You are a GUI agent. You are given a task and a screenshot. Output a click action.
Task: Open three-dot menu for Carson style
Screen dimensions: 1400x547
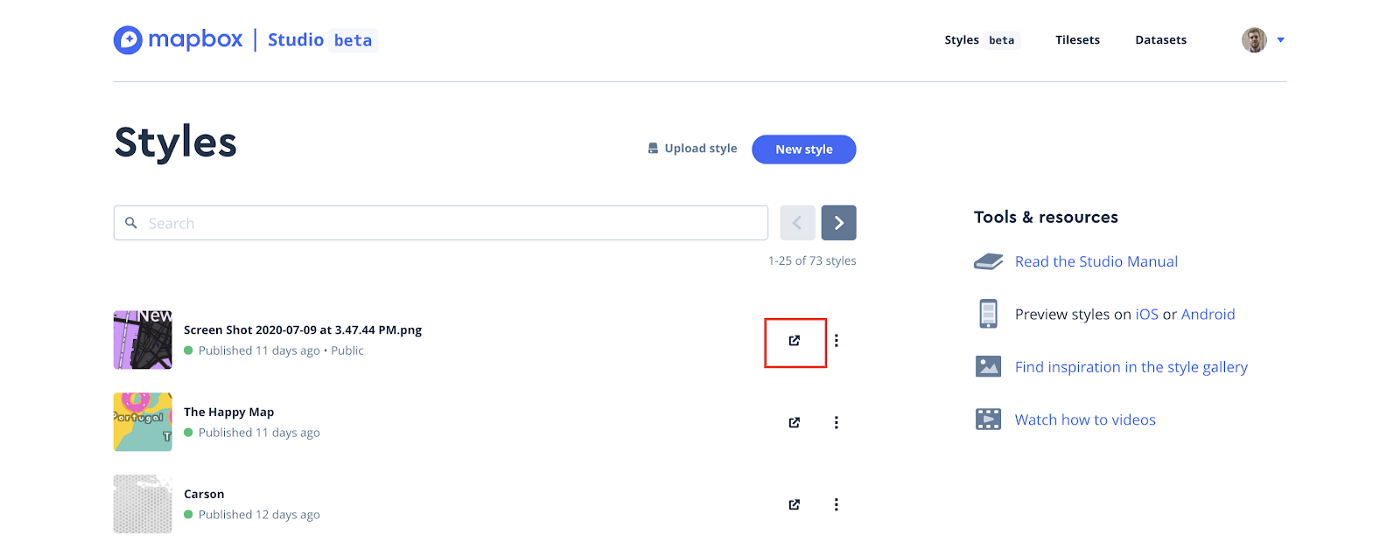(x=836, y=504)
